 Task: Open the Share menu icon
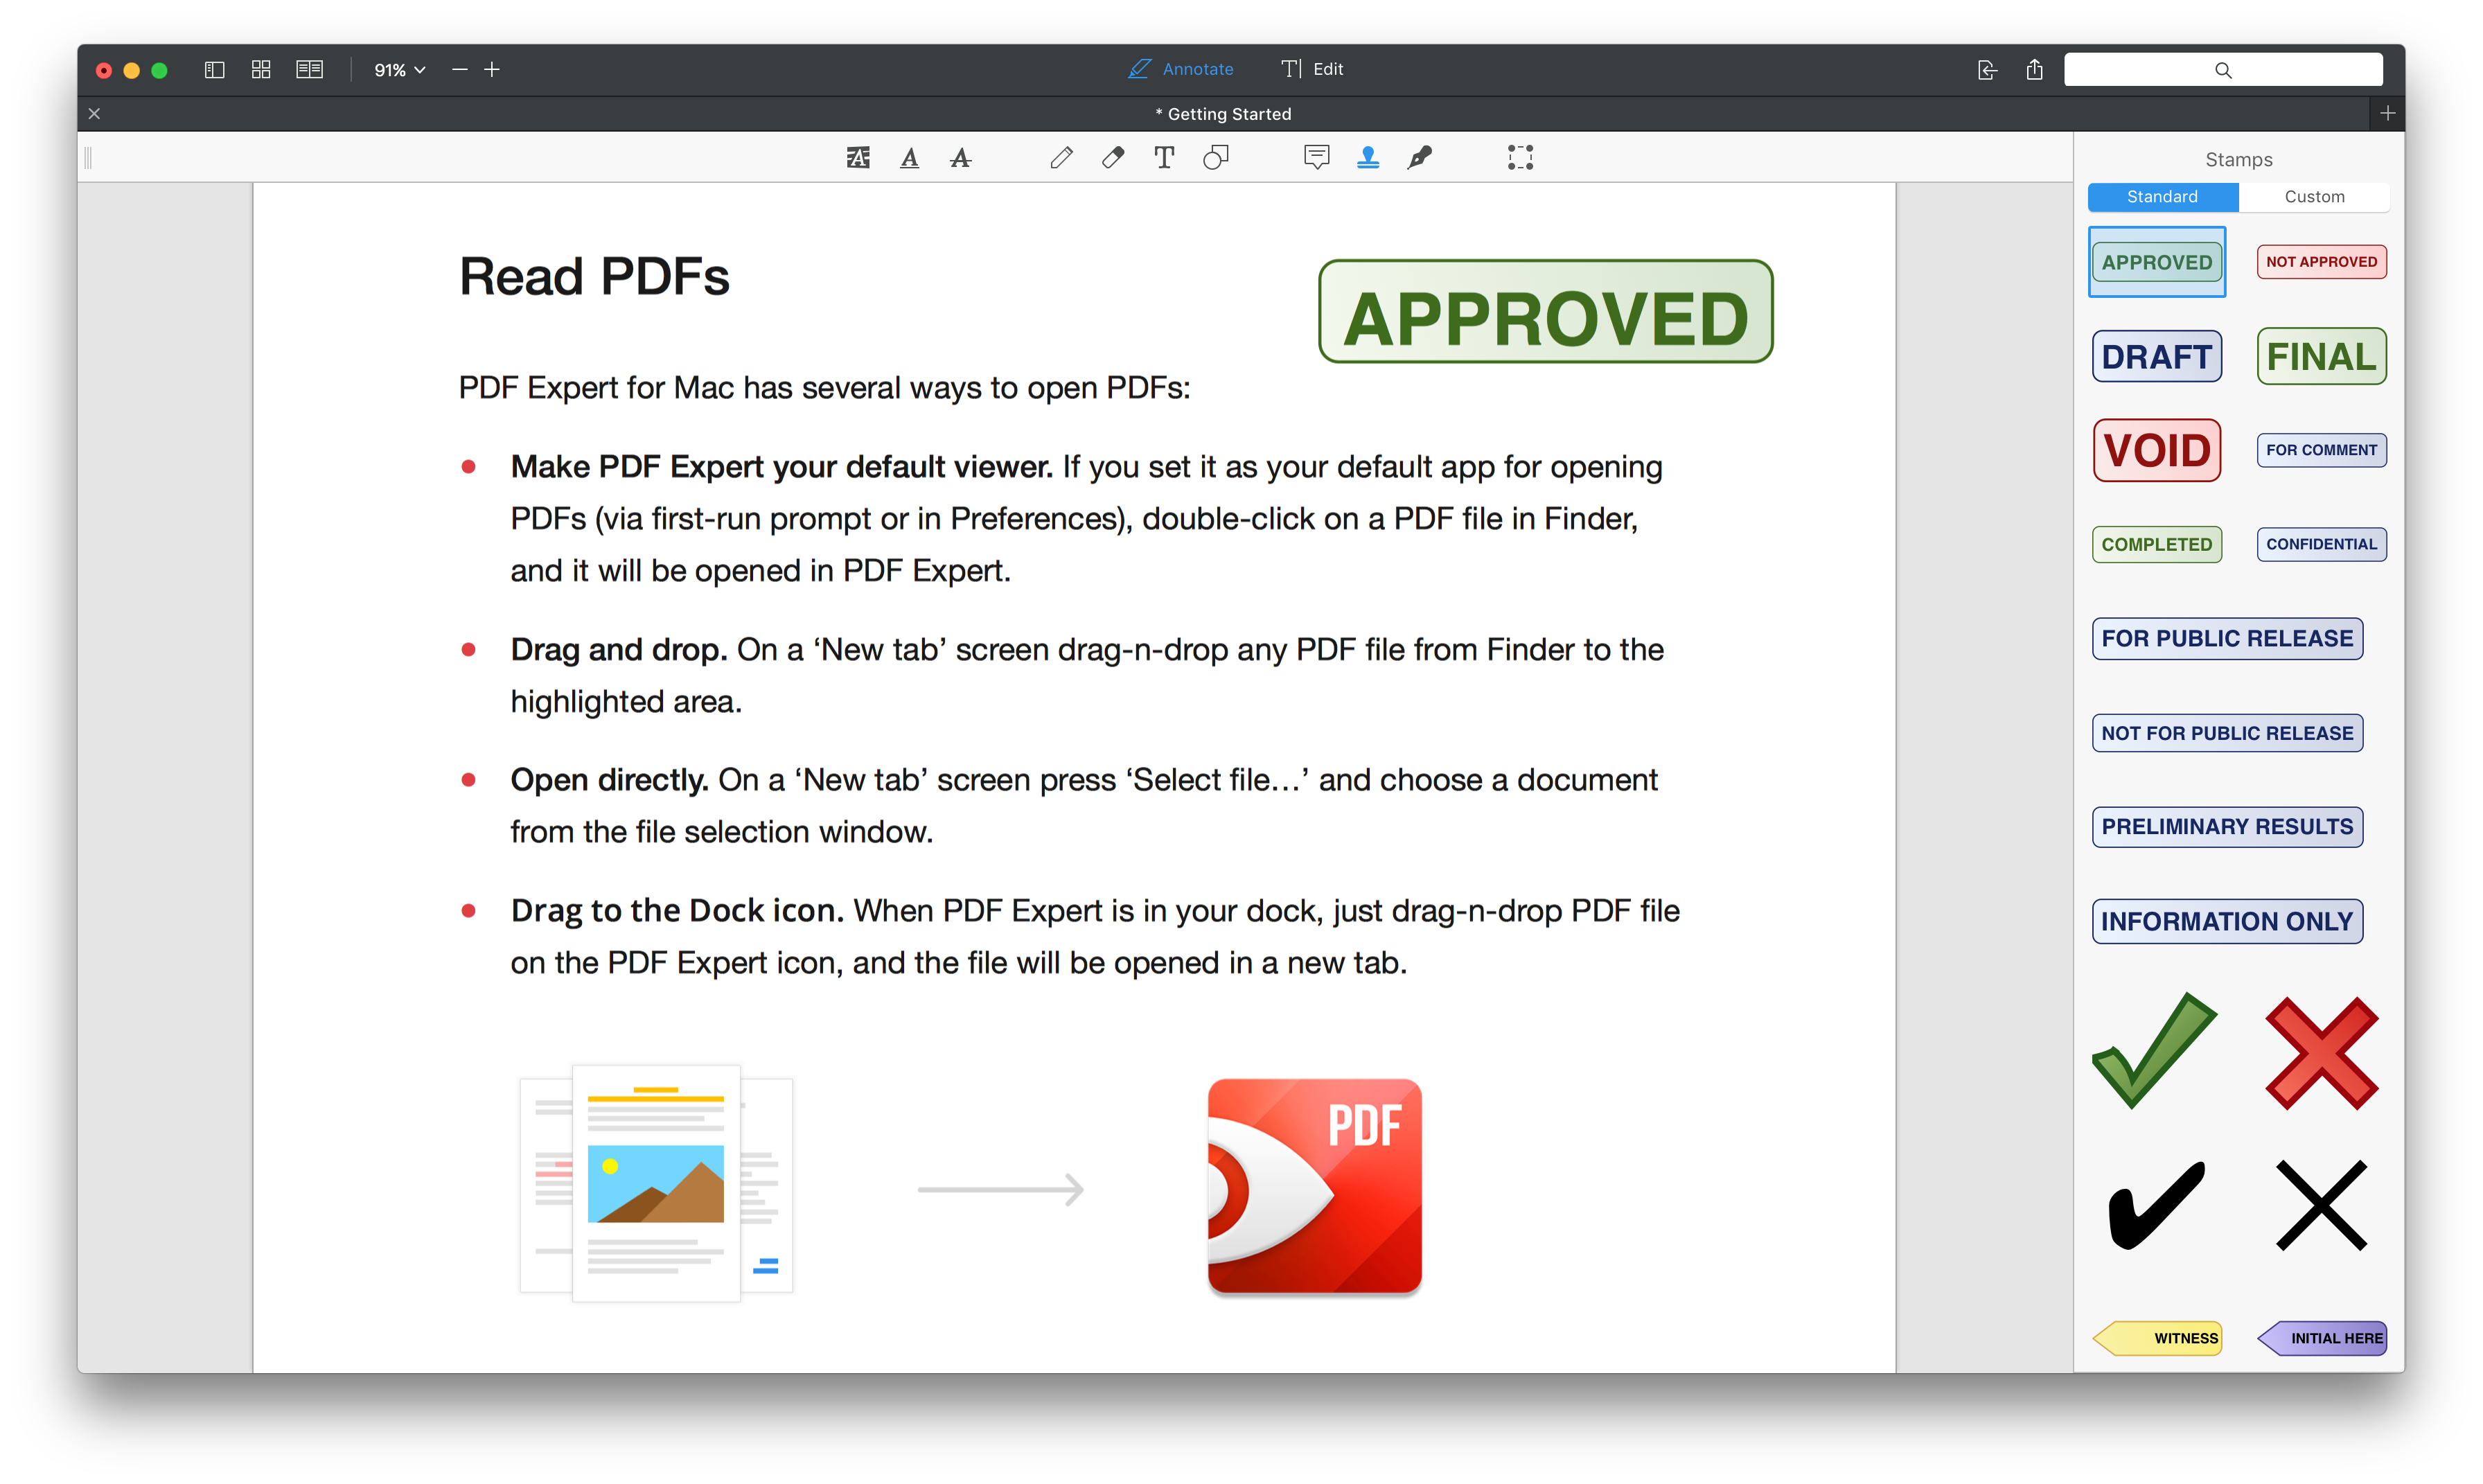tap(2034, 69)
